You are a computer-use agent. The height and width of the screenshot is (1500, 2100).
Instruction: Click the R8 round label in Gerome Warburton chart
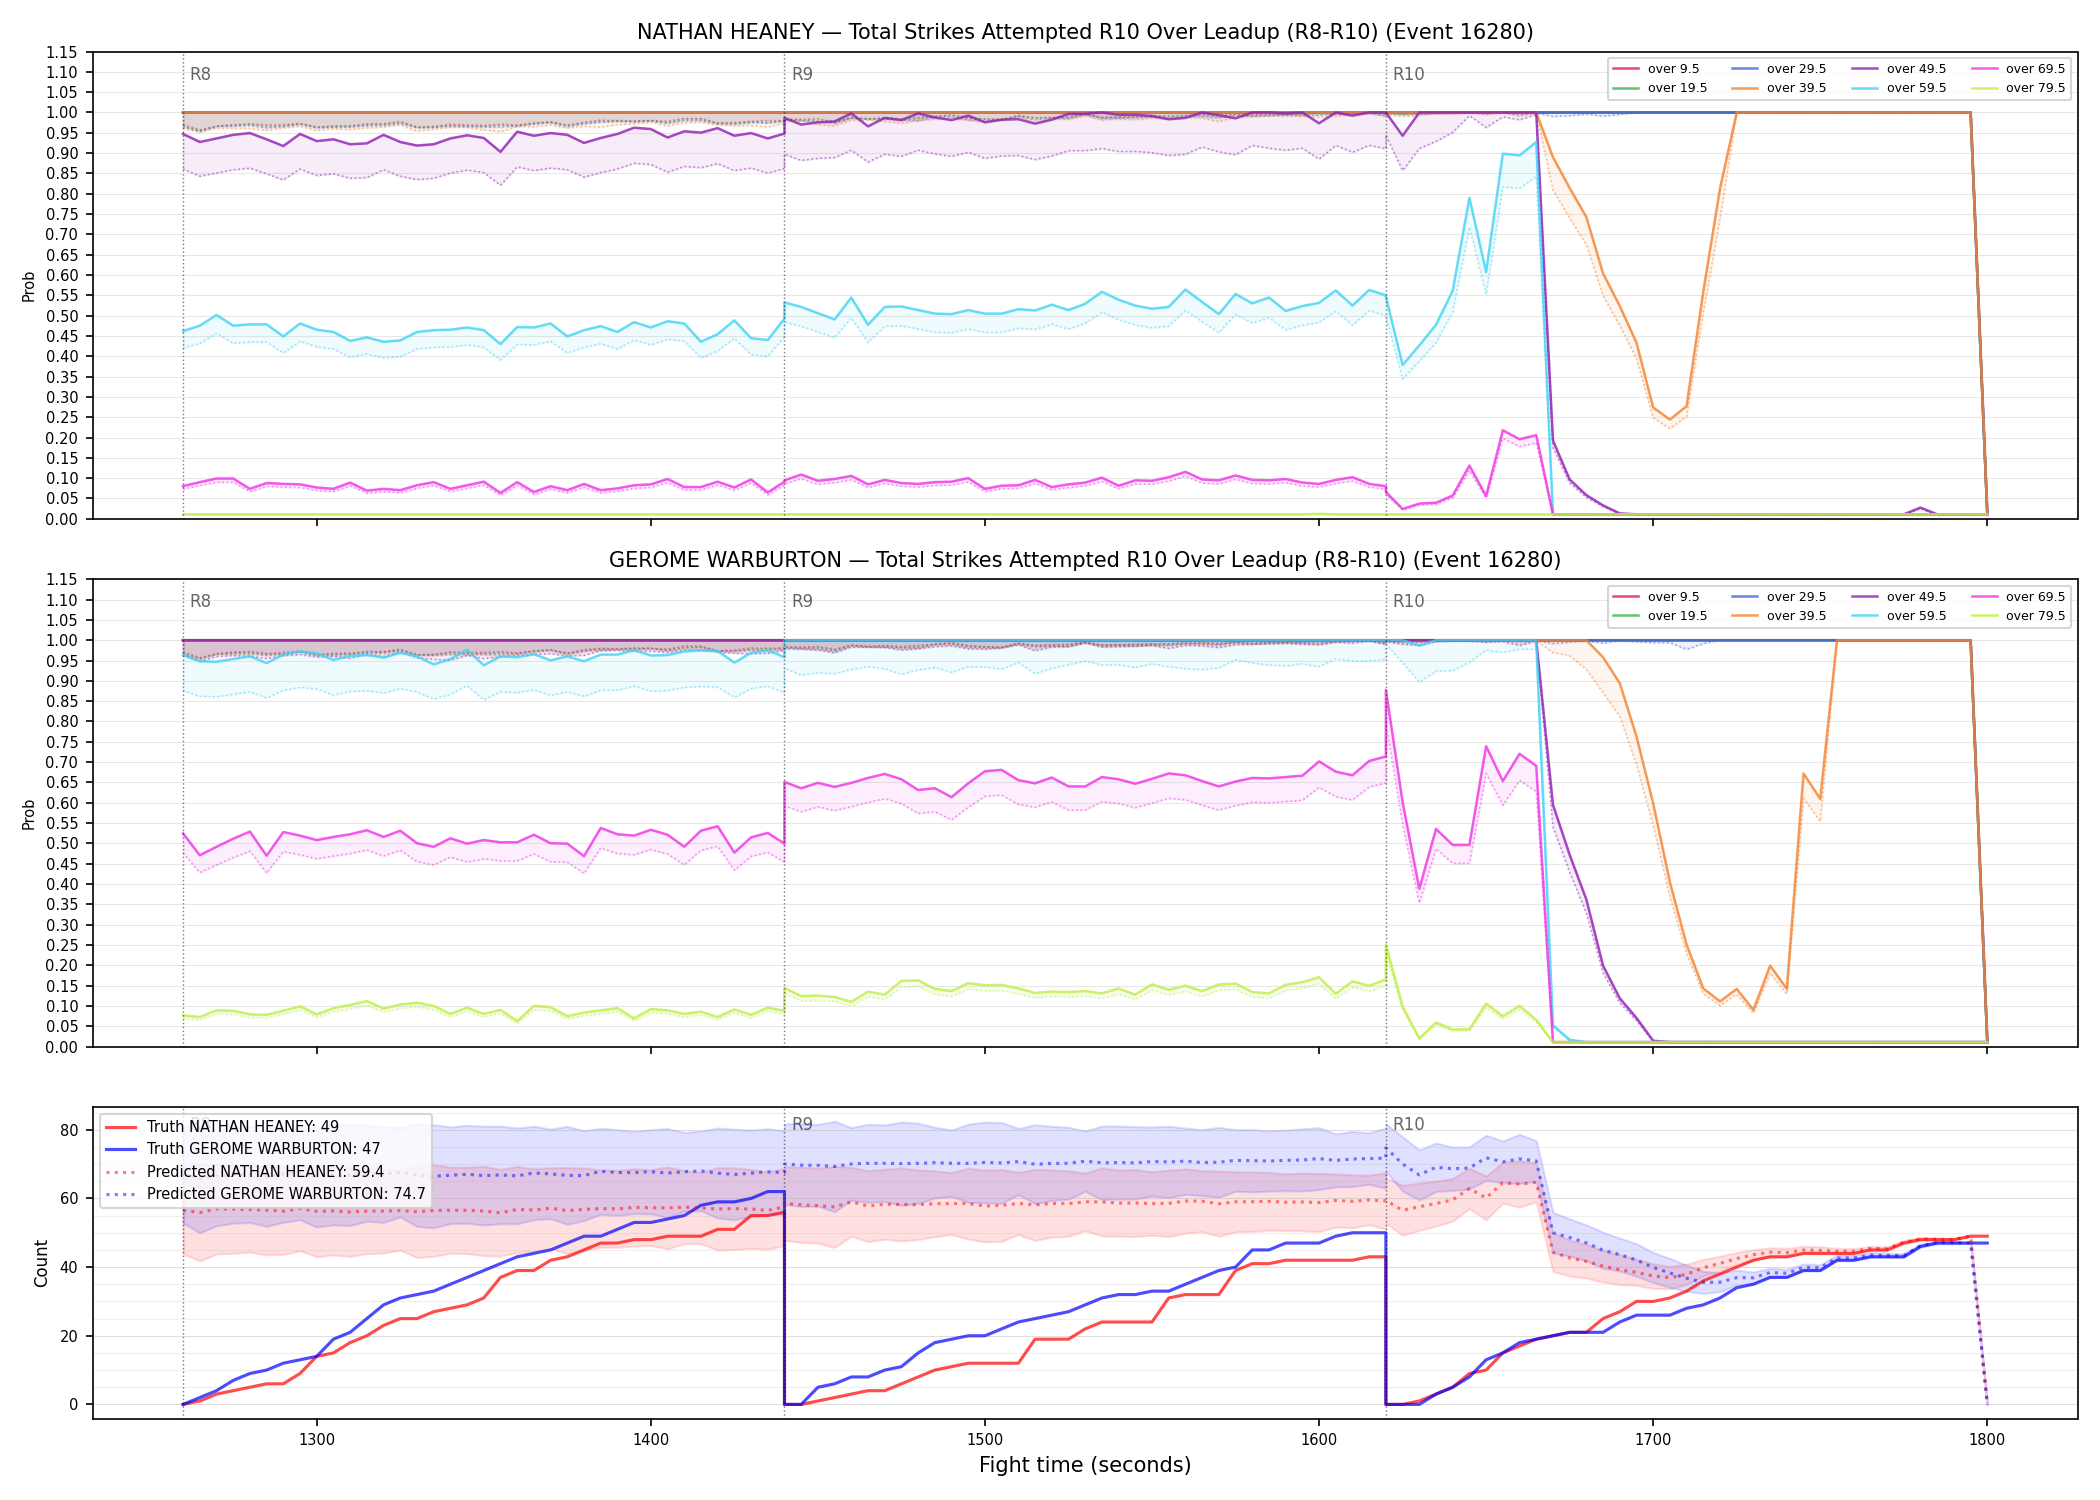(x=200, y=601)
